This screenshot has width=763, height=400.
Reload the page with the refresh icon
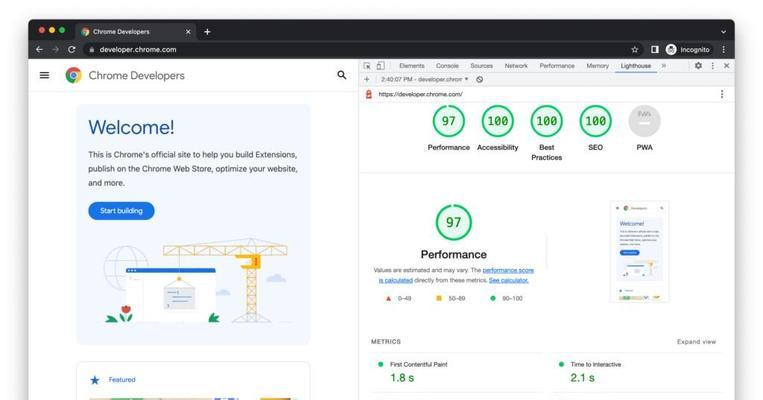tap(72, 50)
